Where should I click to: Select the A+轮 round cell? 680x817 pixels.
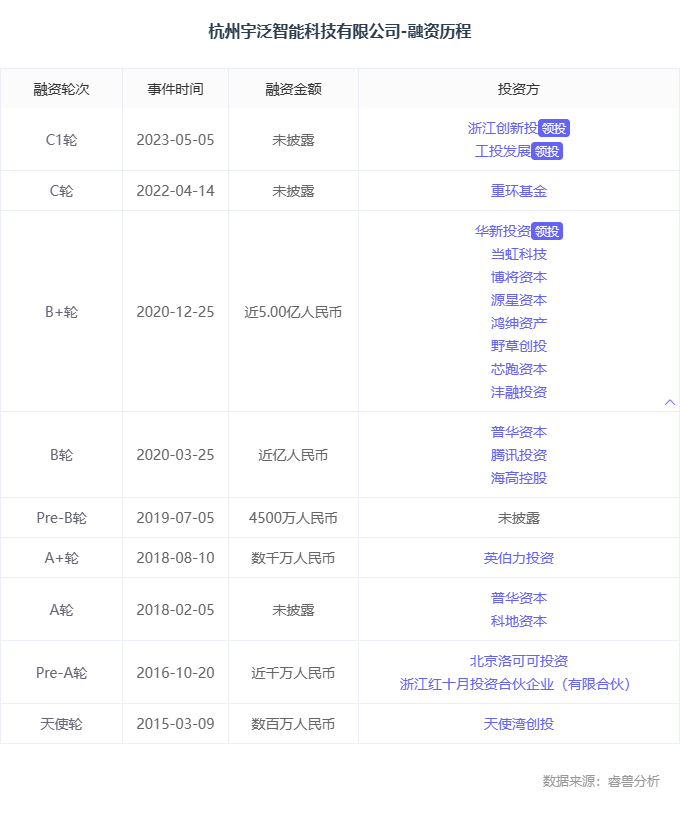[x=61, y=559]
